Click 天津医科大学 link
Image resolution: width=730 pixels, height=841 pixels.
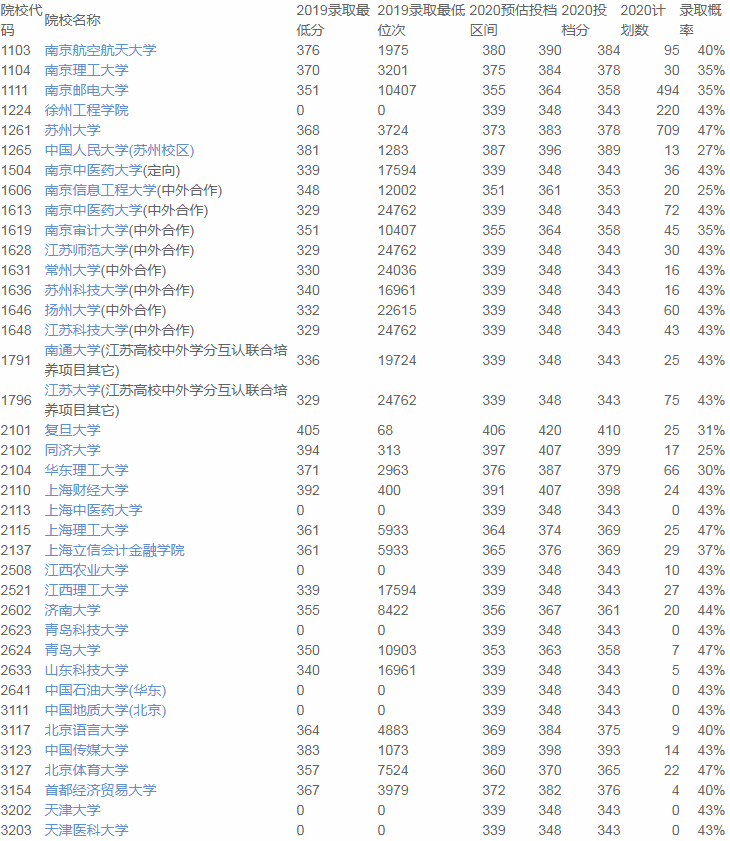click(x=86, y=831)
